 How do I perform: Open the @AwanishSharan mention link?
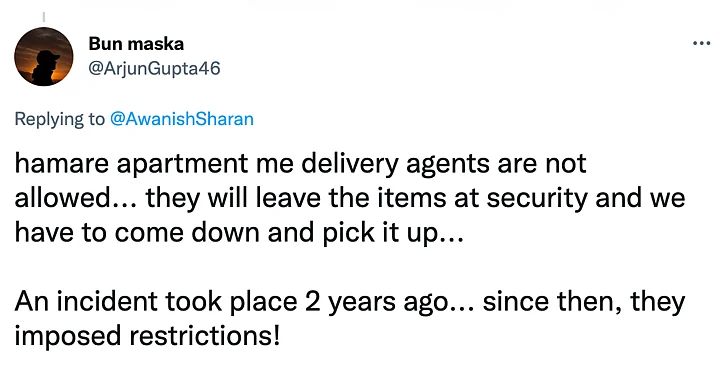182,119
